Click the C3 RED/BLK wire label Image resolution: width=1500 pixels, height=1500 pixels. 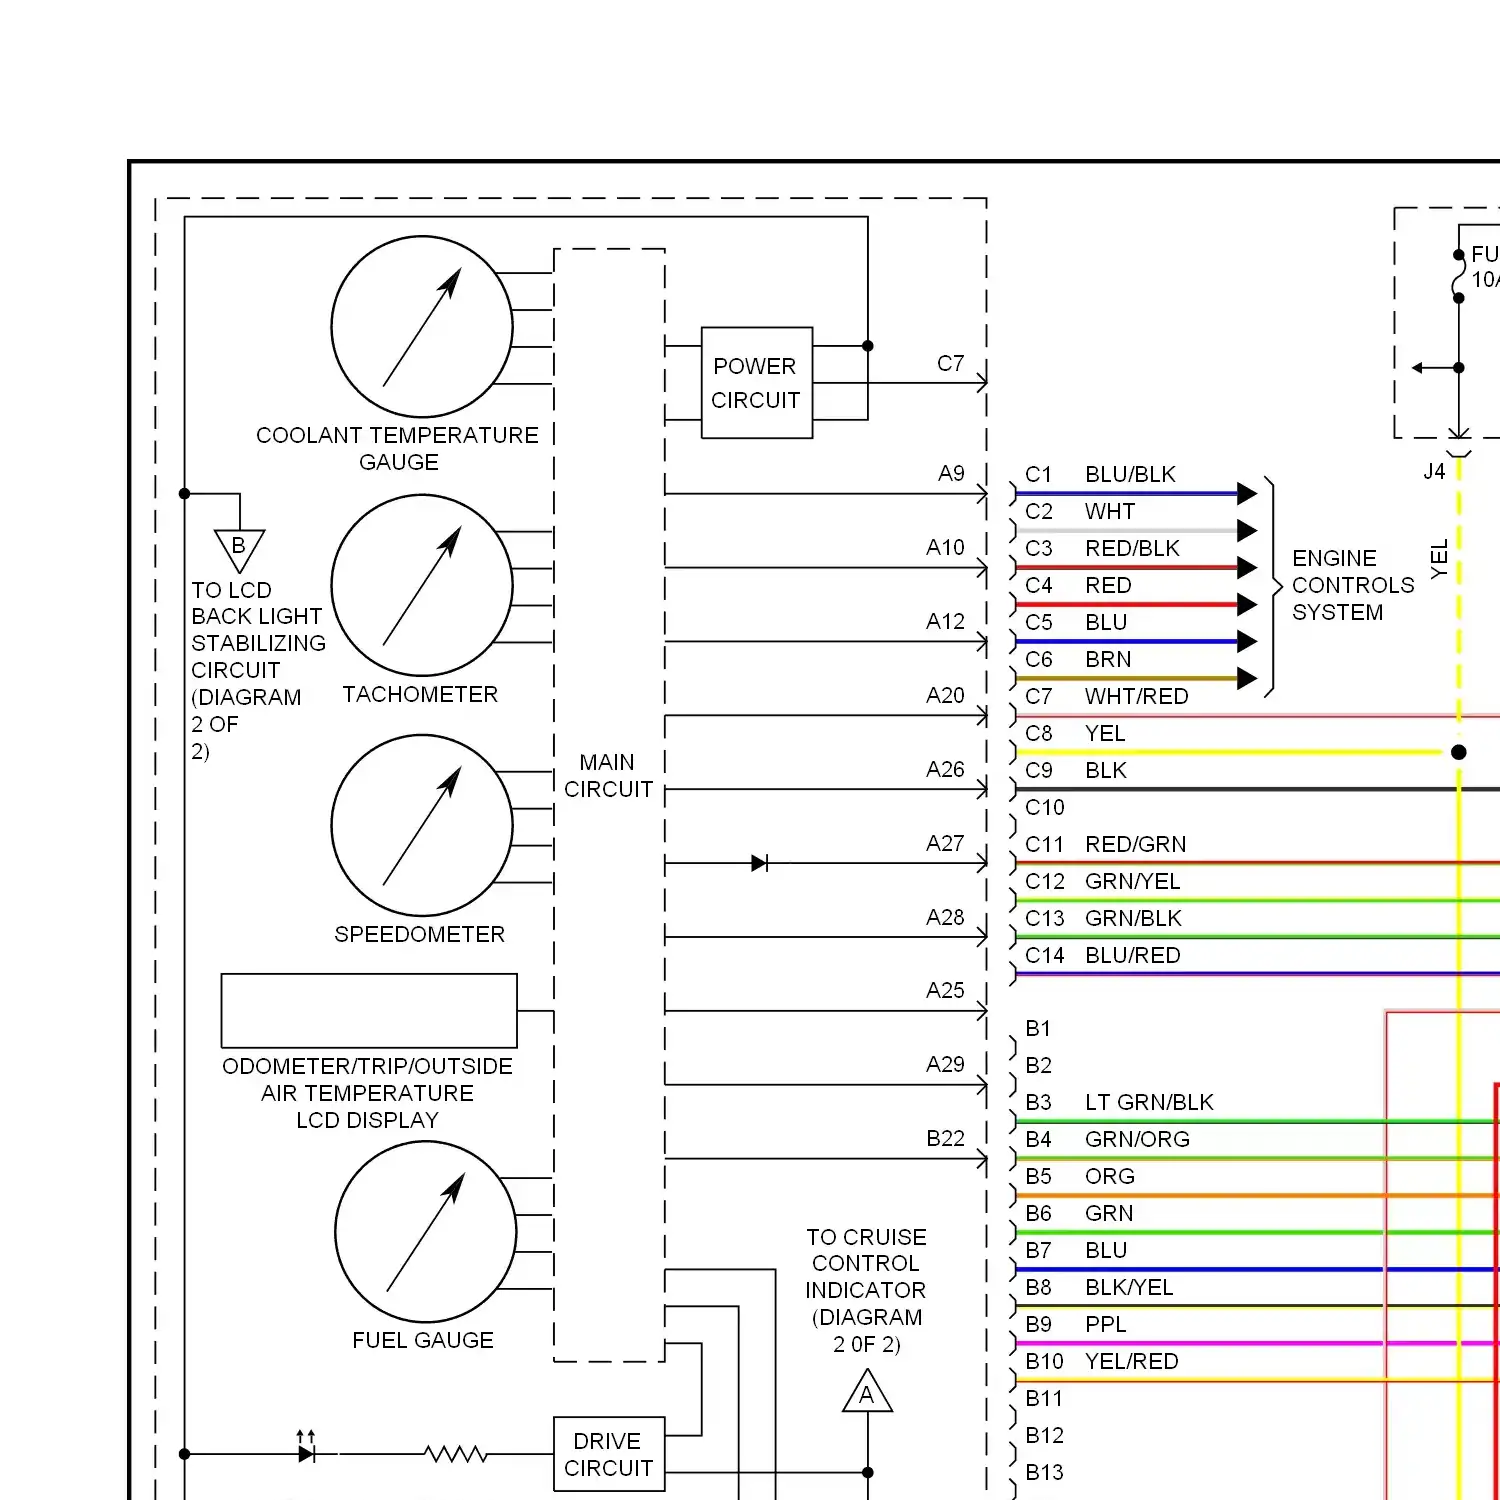(x=1102, y=548)
